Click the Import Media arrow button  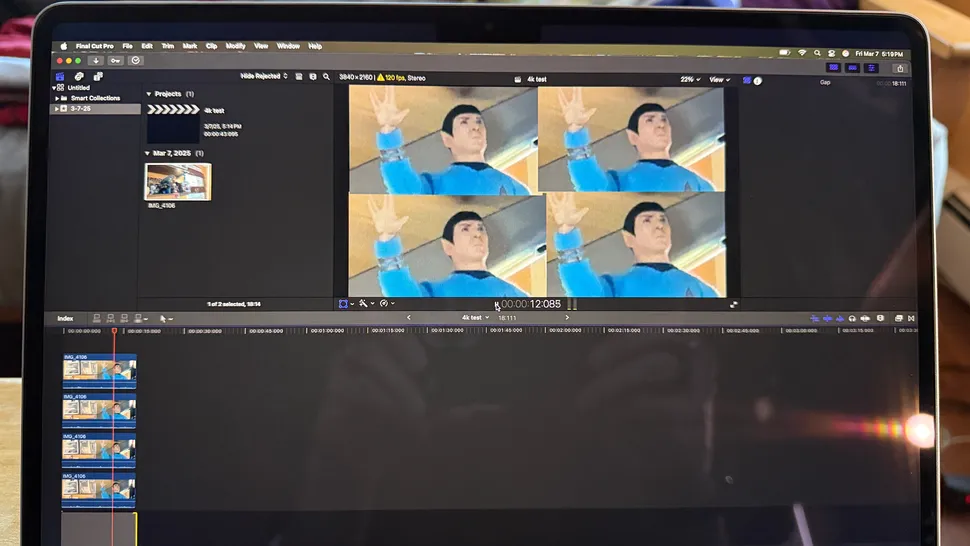[x=96, y=61]
